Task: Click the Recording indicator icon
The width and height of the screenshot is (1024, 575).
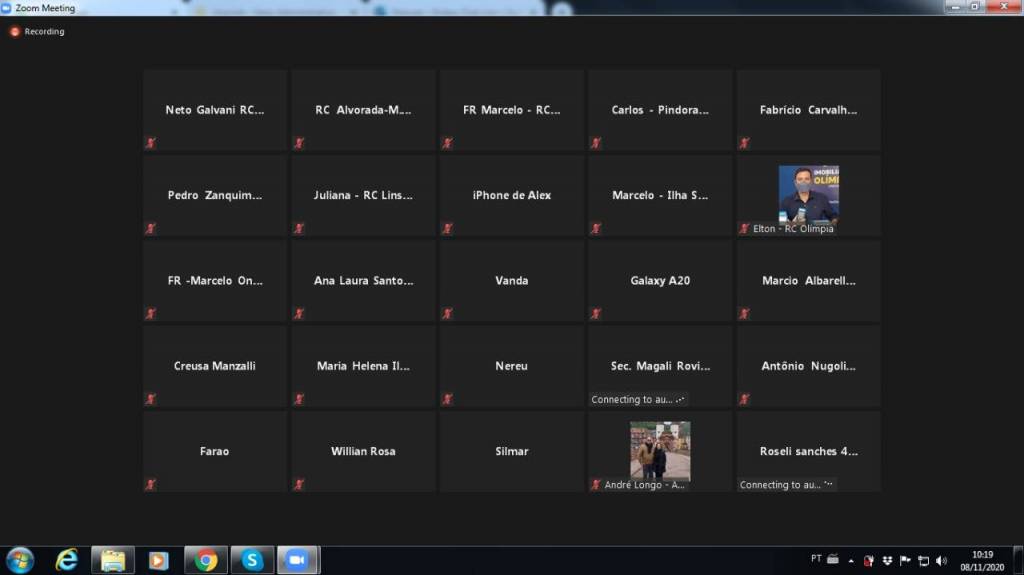Action: (14, 31)
